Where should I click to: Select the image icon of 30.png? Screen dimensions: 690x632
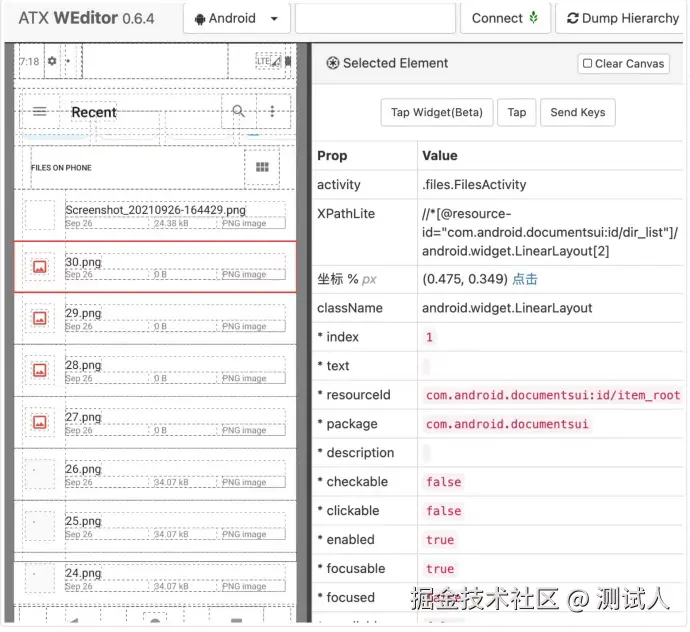[40, 266]
